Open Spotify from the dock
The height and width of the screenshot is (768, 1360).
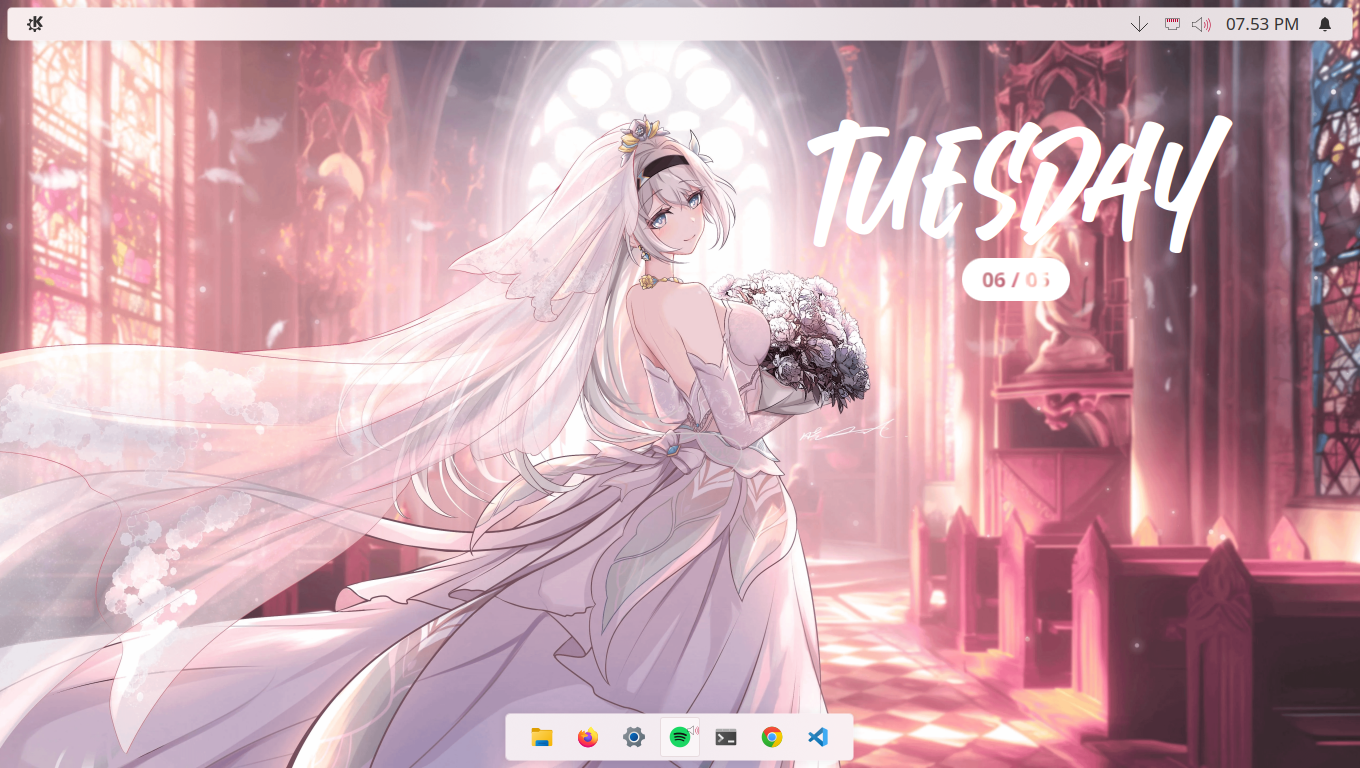[x=680, y=738]
